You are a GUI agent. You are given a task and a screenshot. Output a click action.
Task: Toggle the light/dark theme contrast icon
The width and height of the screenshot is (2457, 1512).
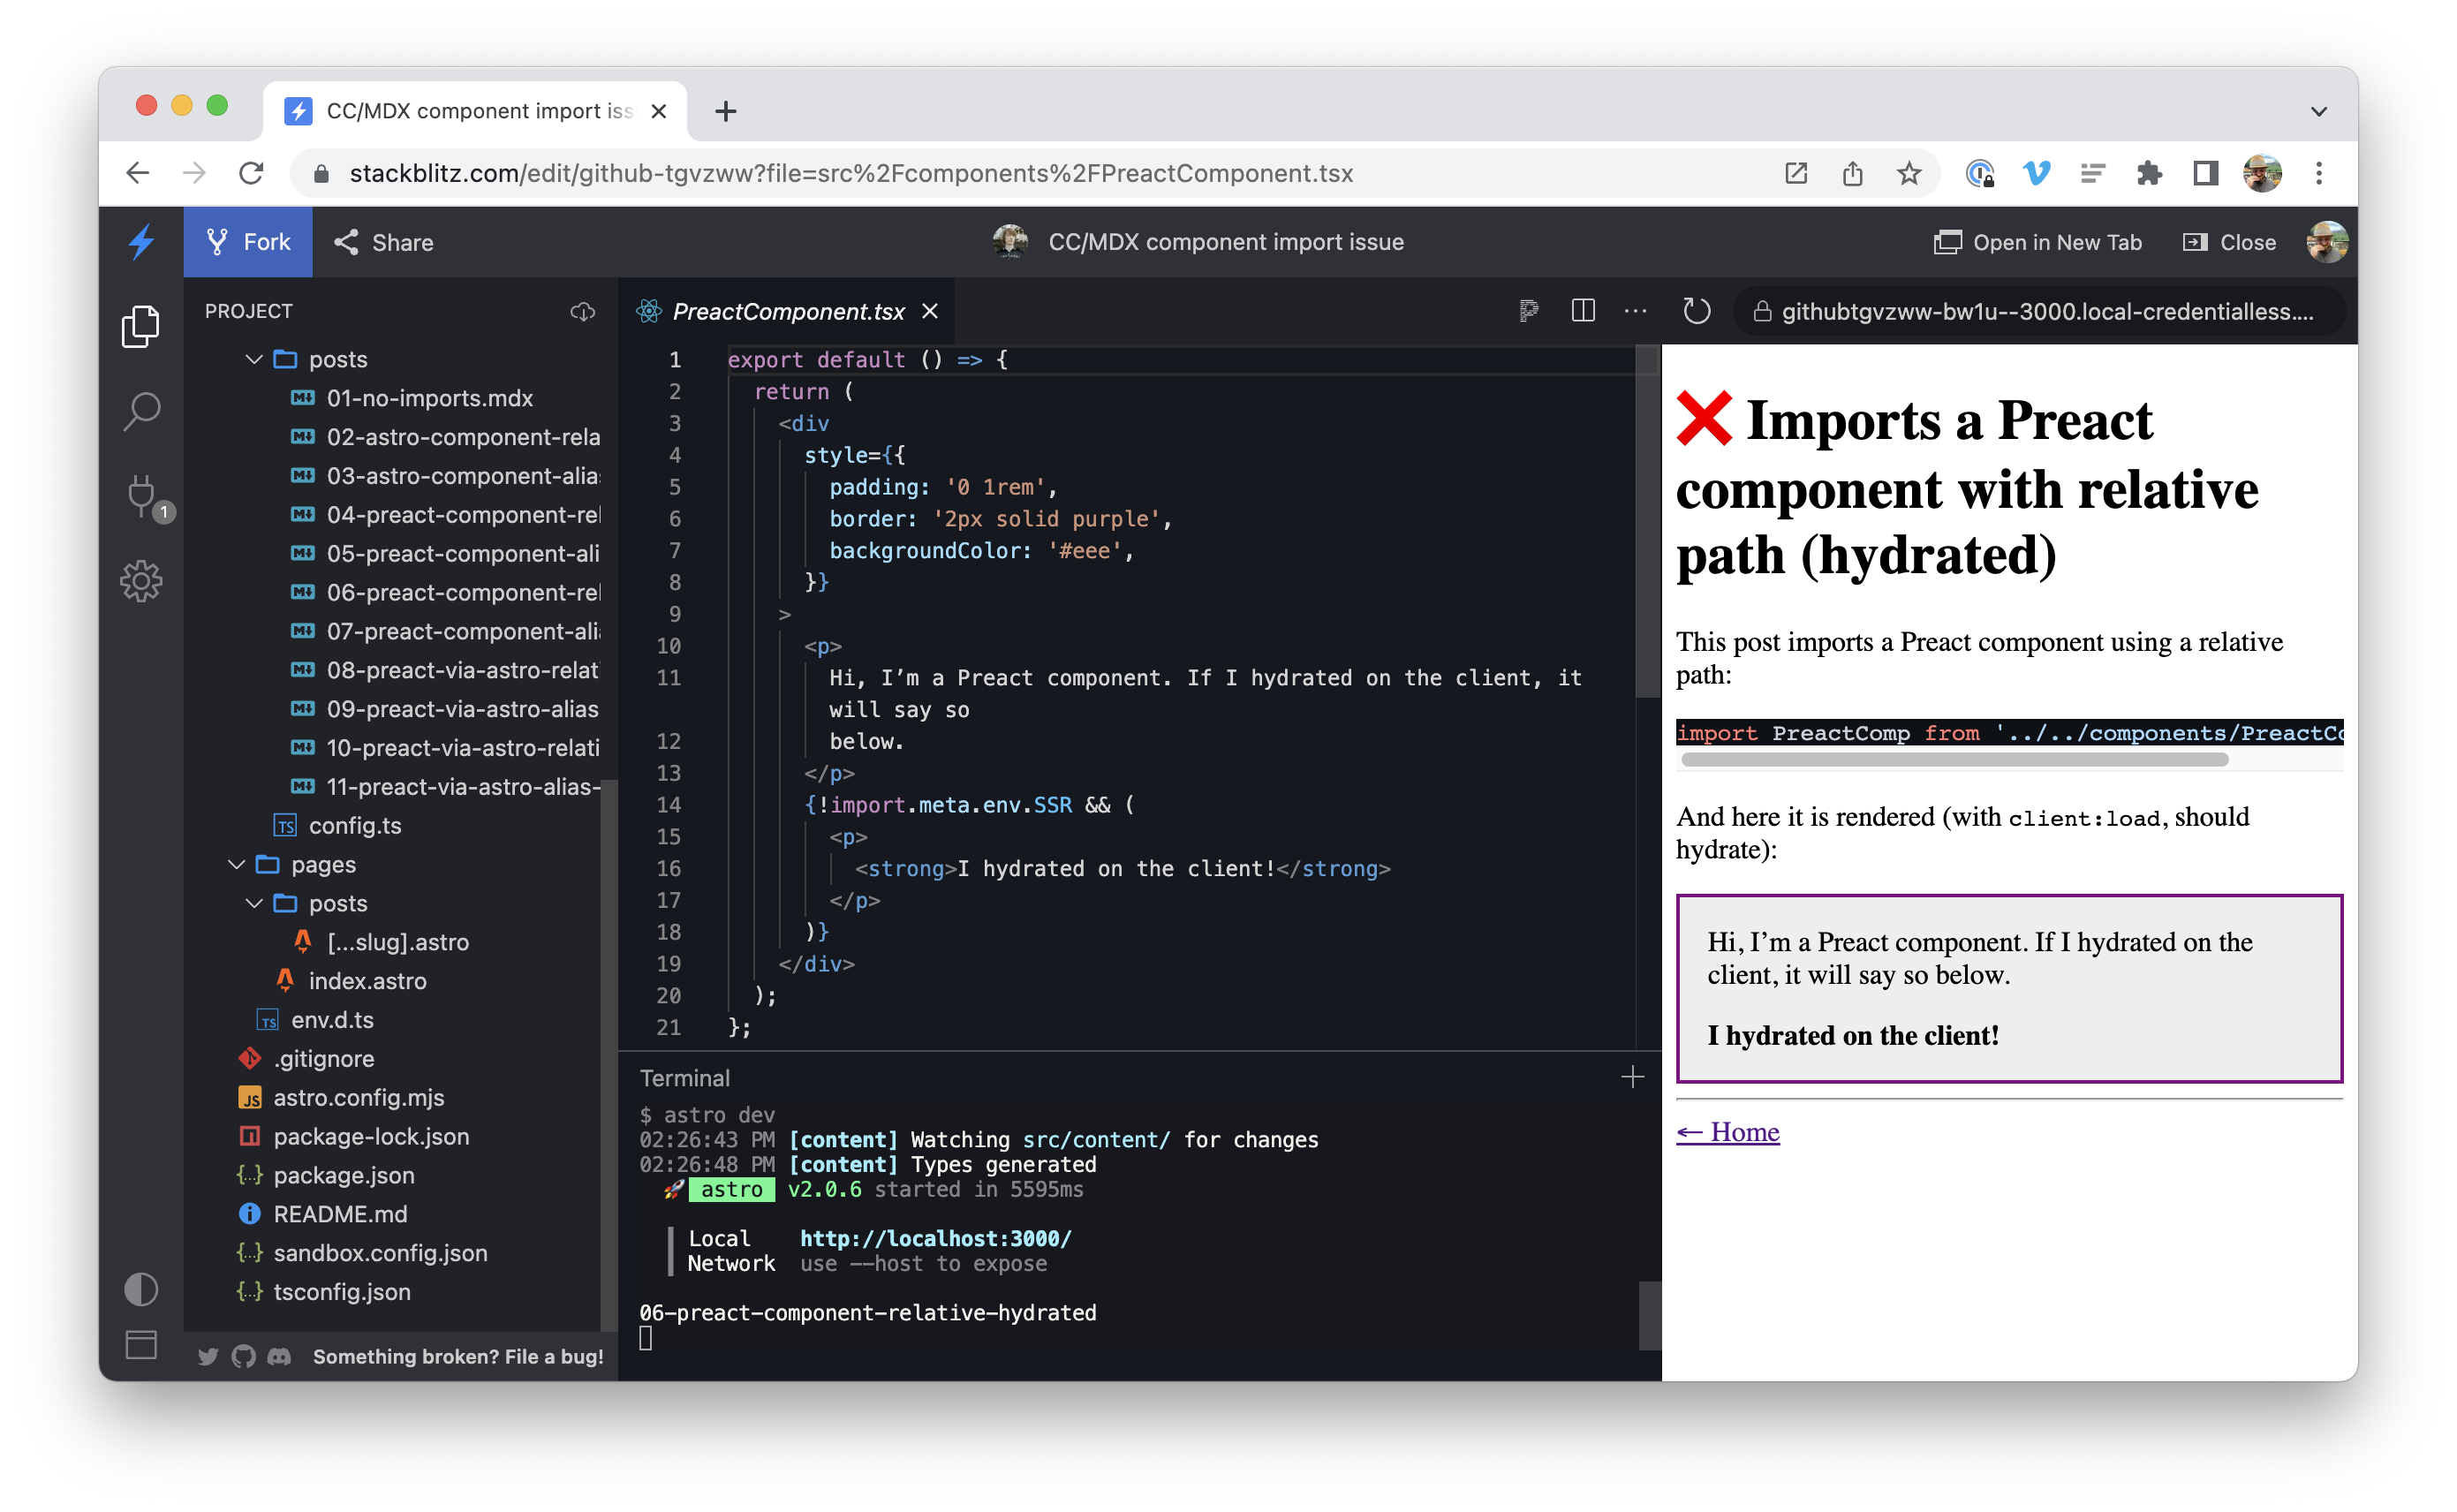pos(141,1289)
